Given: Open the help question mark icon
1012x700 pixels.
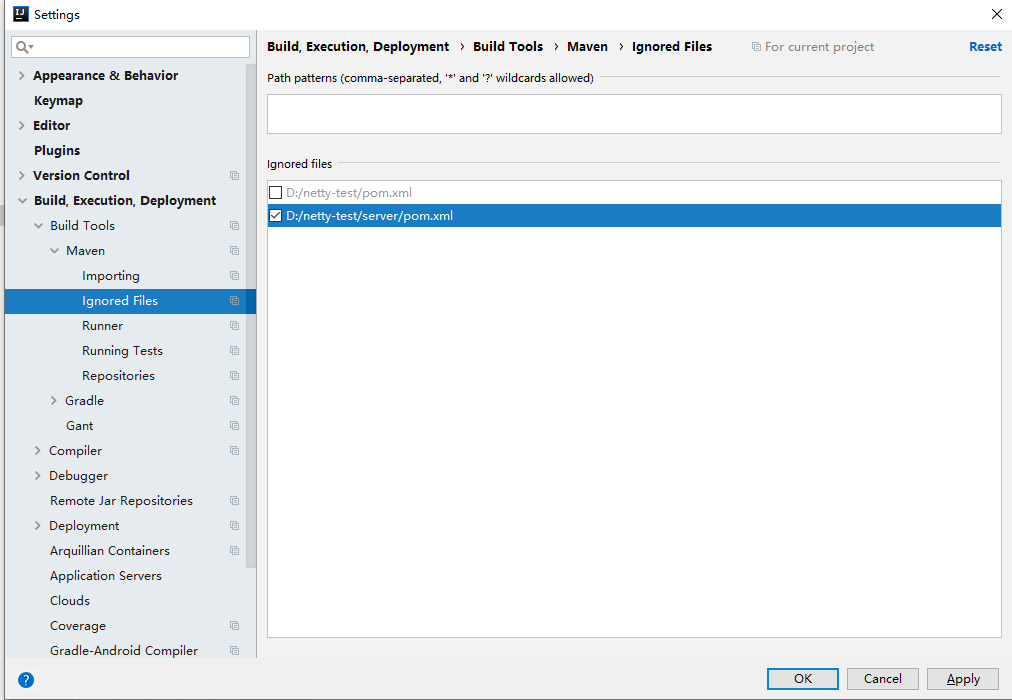Looking at the screenshot, I should pyautogui.click(x=26, y=679).
